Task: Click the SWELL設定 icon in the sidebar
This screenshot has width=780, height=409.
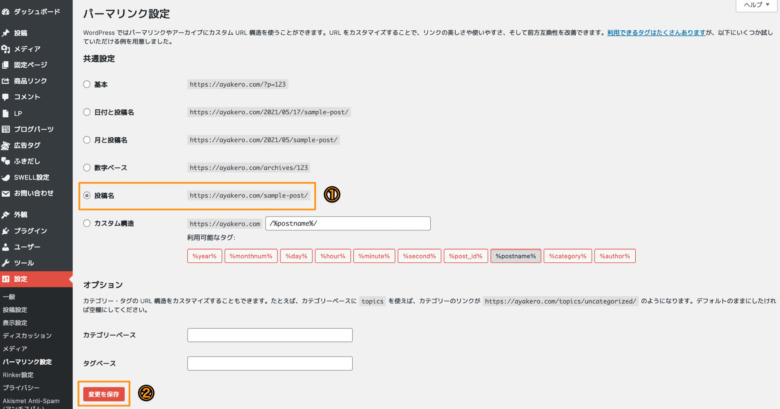Action: pyautogui.click(x=5, y=177)
